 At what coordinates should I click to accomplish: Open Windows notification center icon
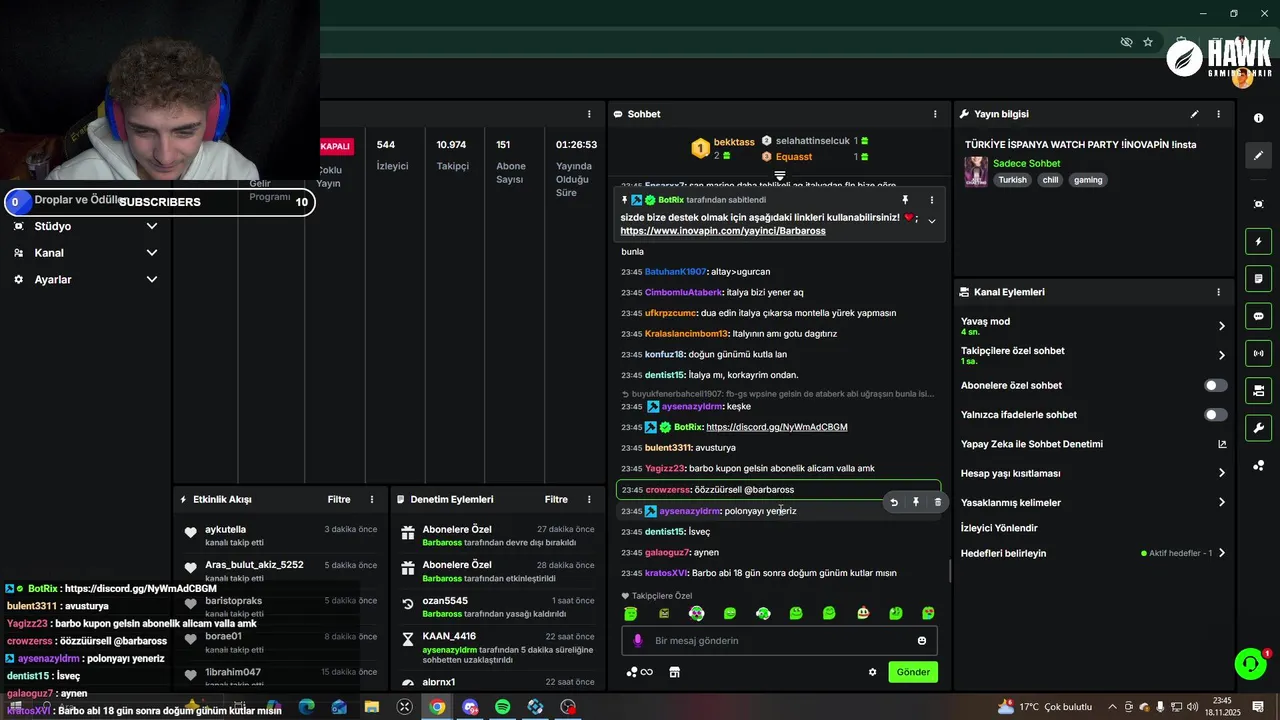pos(1258,707)
